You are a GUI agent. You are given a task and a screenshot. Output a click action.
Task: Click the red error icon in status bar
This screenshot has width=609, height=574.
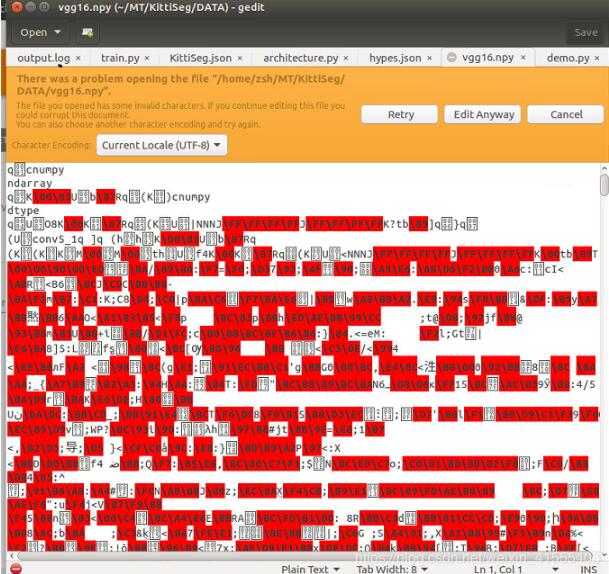pyautogui.click(x=16, y=568)
